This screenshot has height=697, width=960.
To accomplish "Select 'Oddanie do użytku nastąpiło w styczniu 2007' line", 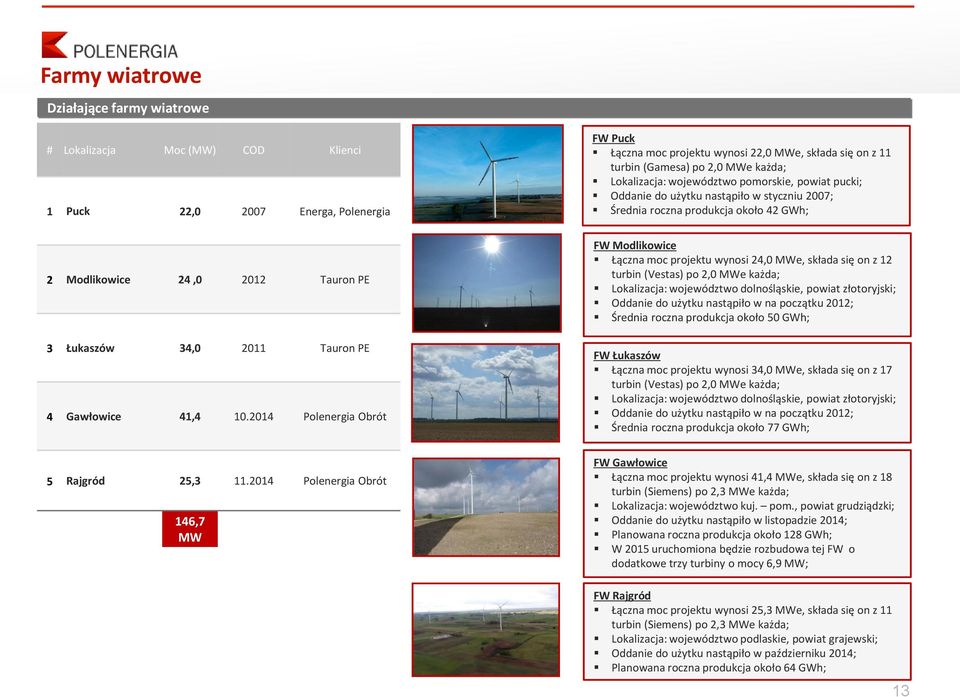I will click(x=721, y=196).
